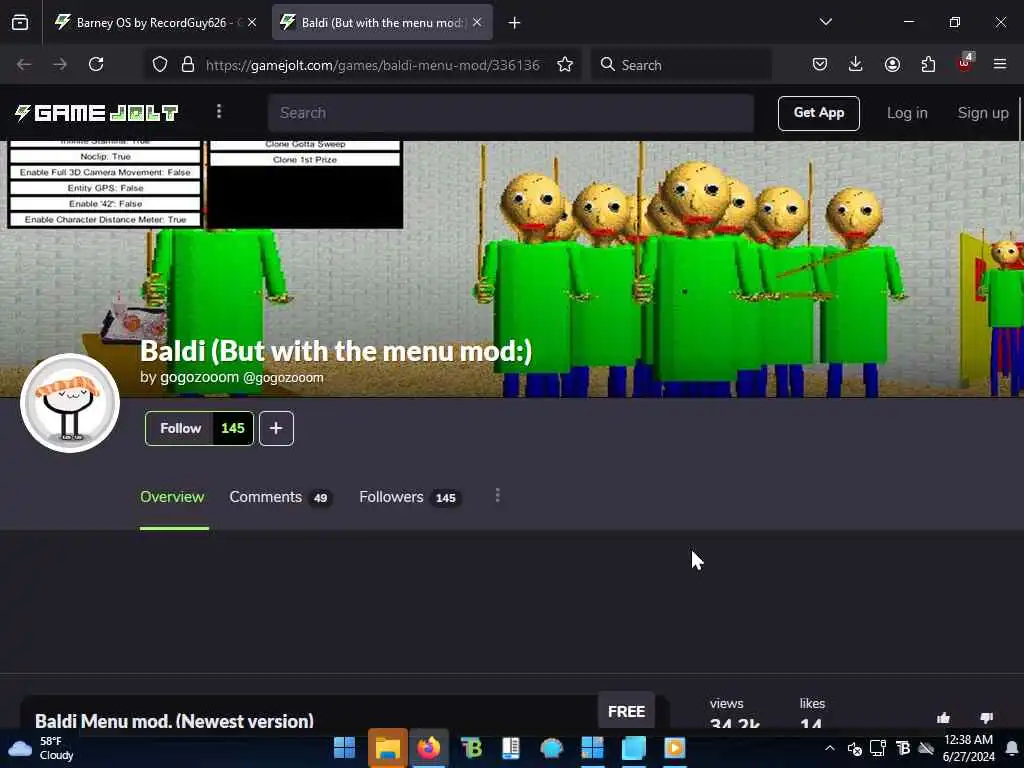Close the Baldi menu mod tab
This screenshot has height=768, width=1024.
tap(477, 23)
